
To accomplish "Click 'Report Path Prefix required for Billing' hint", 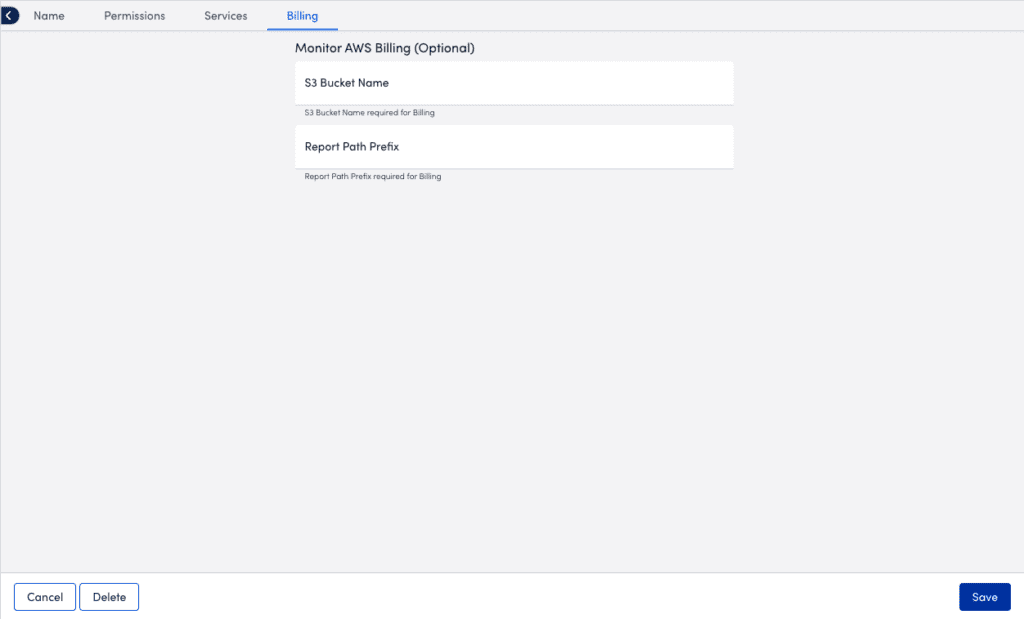I will (x=373, y=176).
